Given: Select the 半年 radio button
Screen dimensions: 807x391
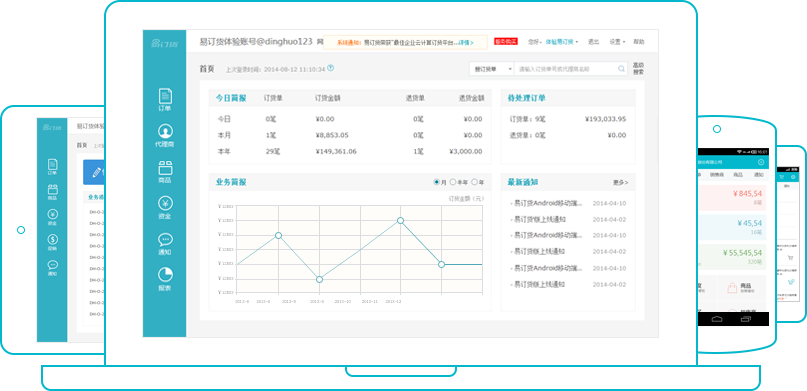Looking at the screenshot, I should pyautogui.click(x=453, y=182).
